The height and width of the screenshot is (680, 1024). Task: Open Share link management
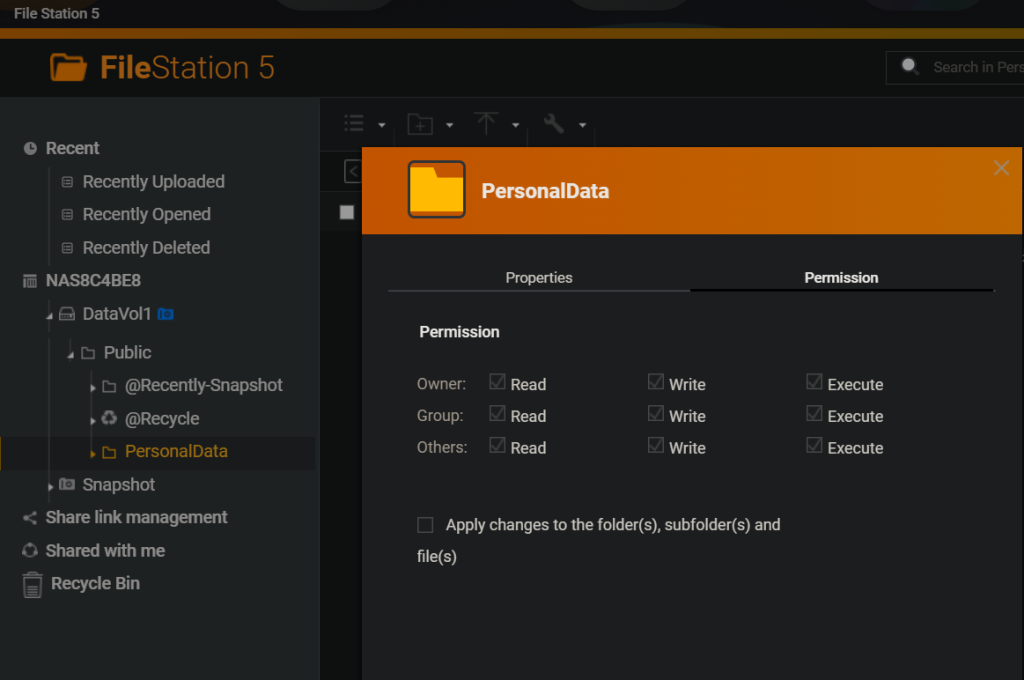[136, 517]
